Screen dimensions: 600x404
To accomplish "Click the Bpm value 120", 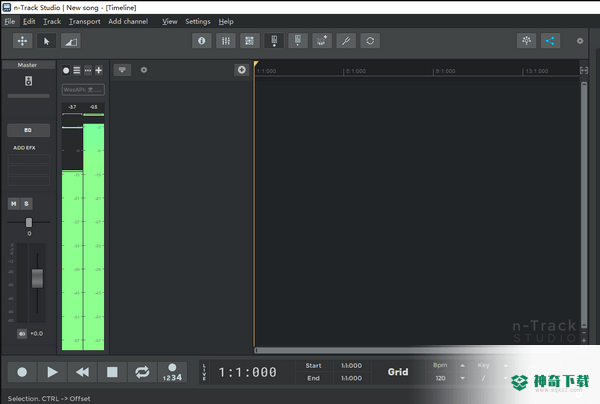I will [x=440, y=378].
